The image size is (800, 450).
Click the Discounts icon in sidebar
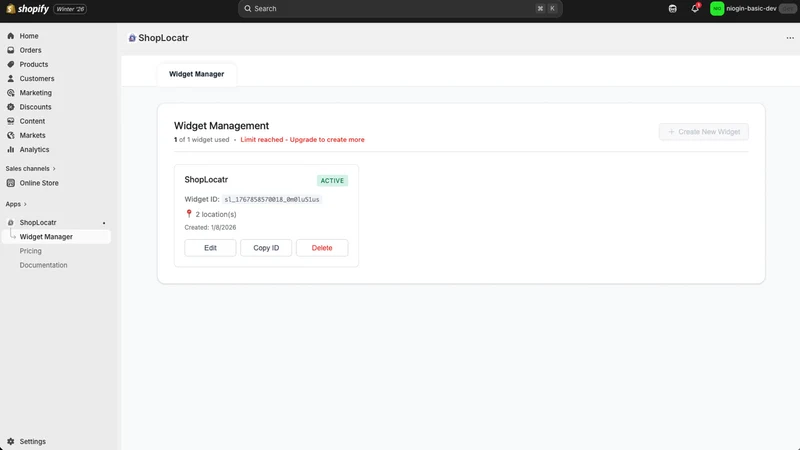pyautogui.click(x=11, y=107)
